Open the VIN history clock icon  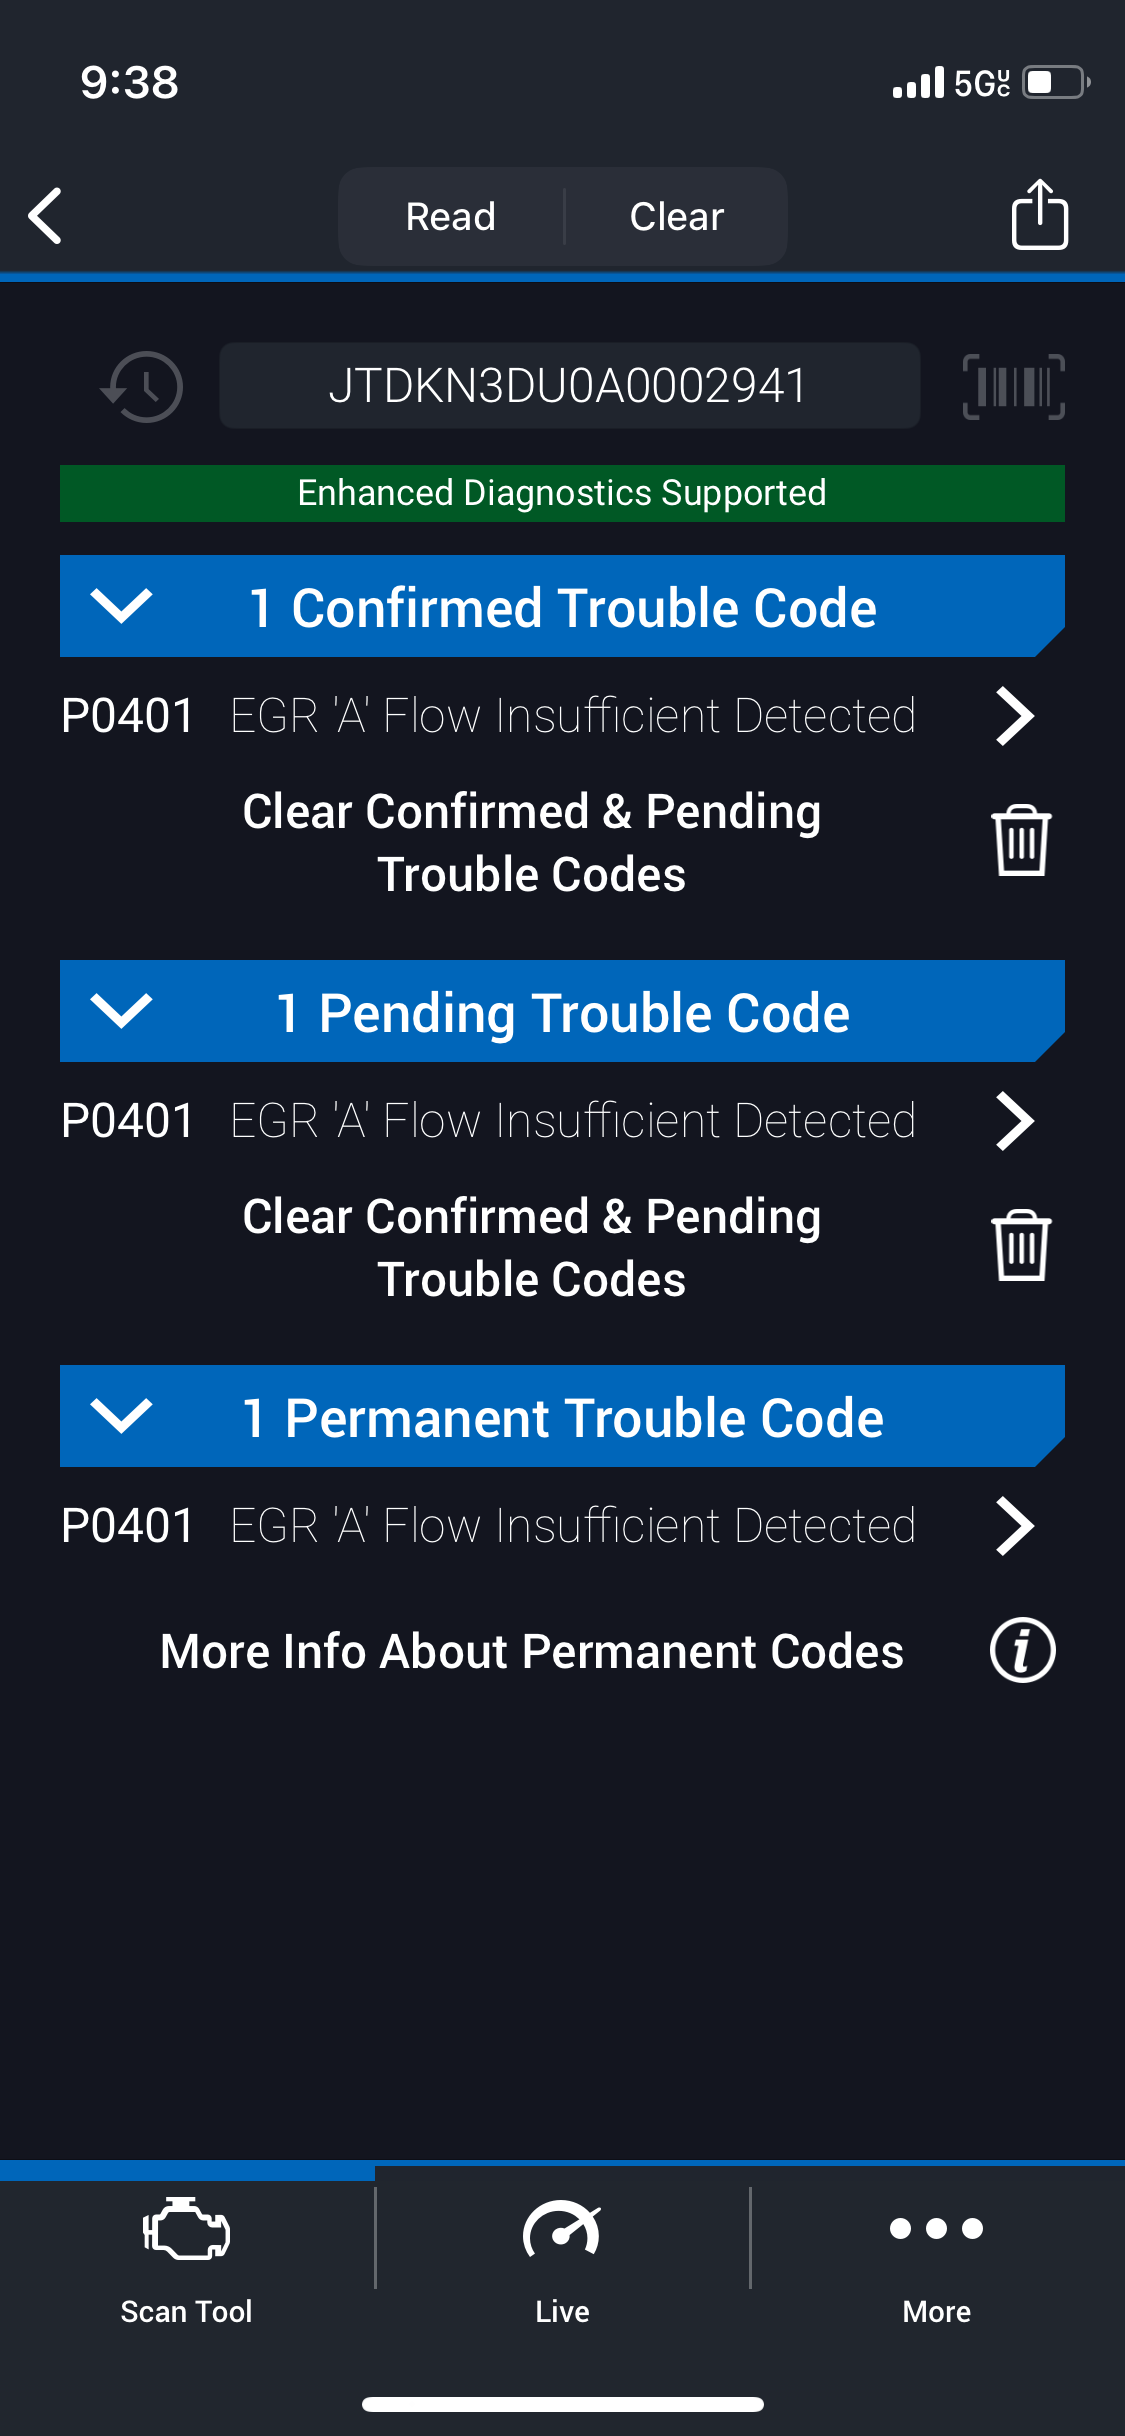point(143,386)
